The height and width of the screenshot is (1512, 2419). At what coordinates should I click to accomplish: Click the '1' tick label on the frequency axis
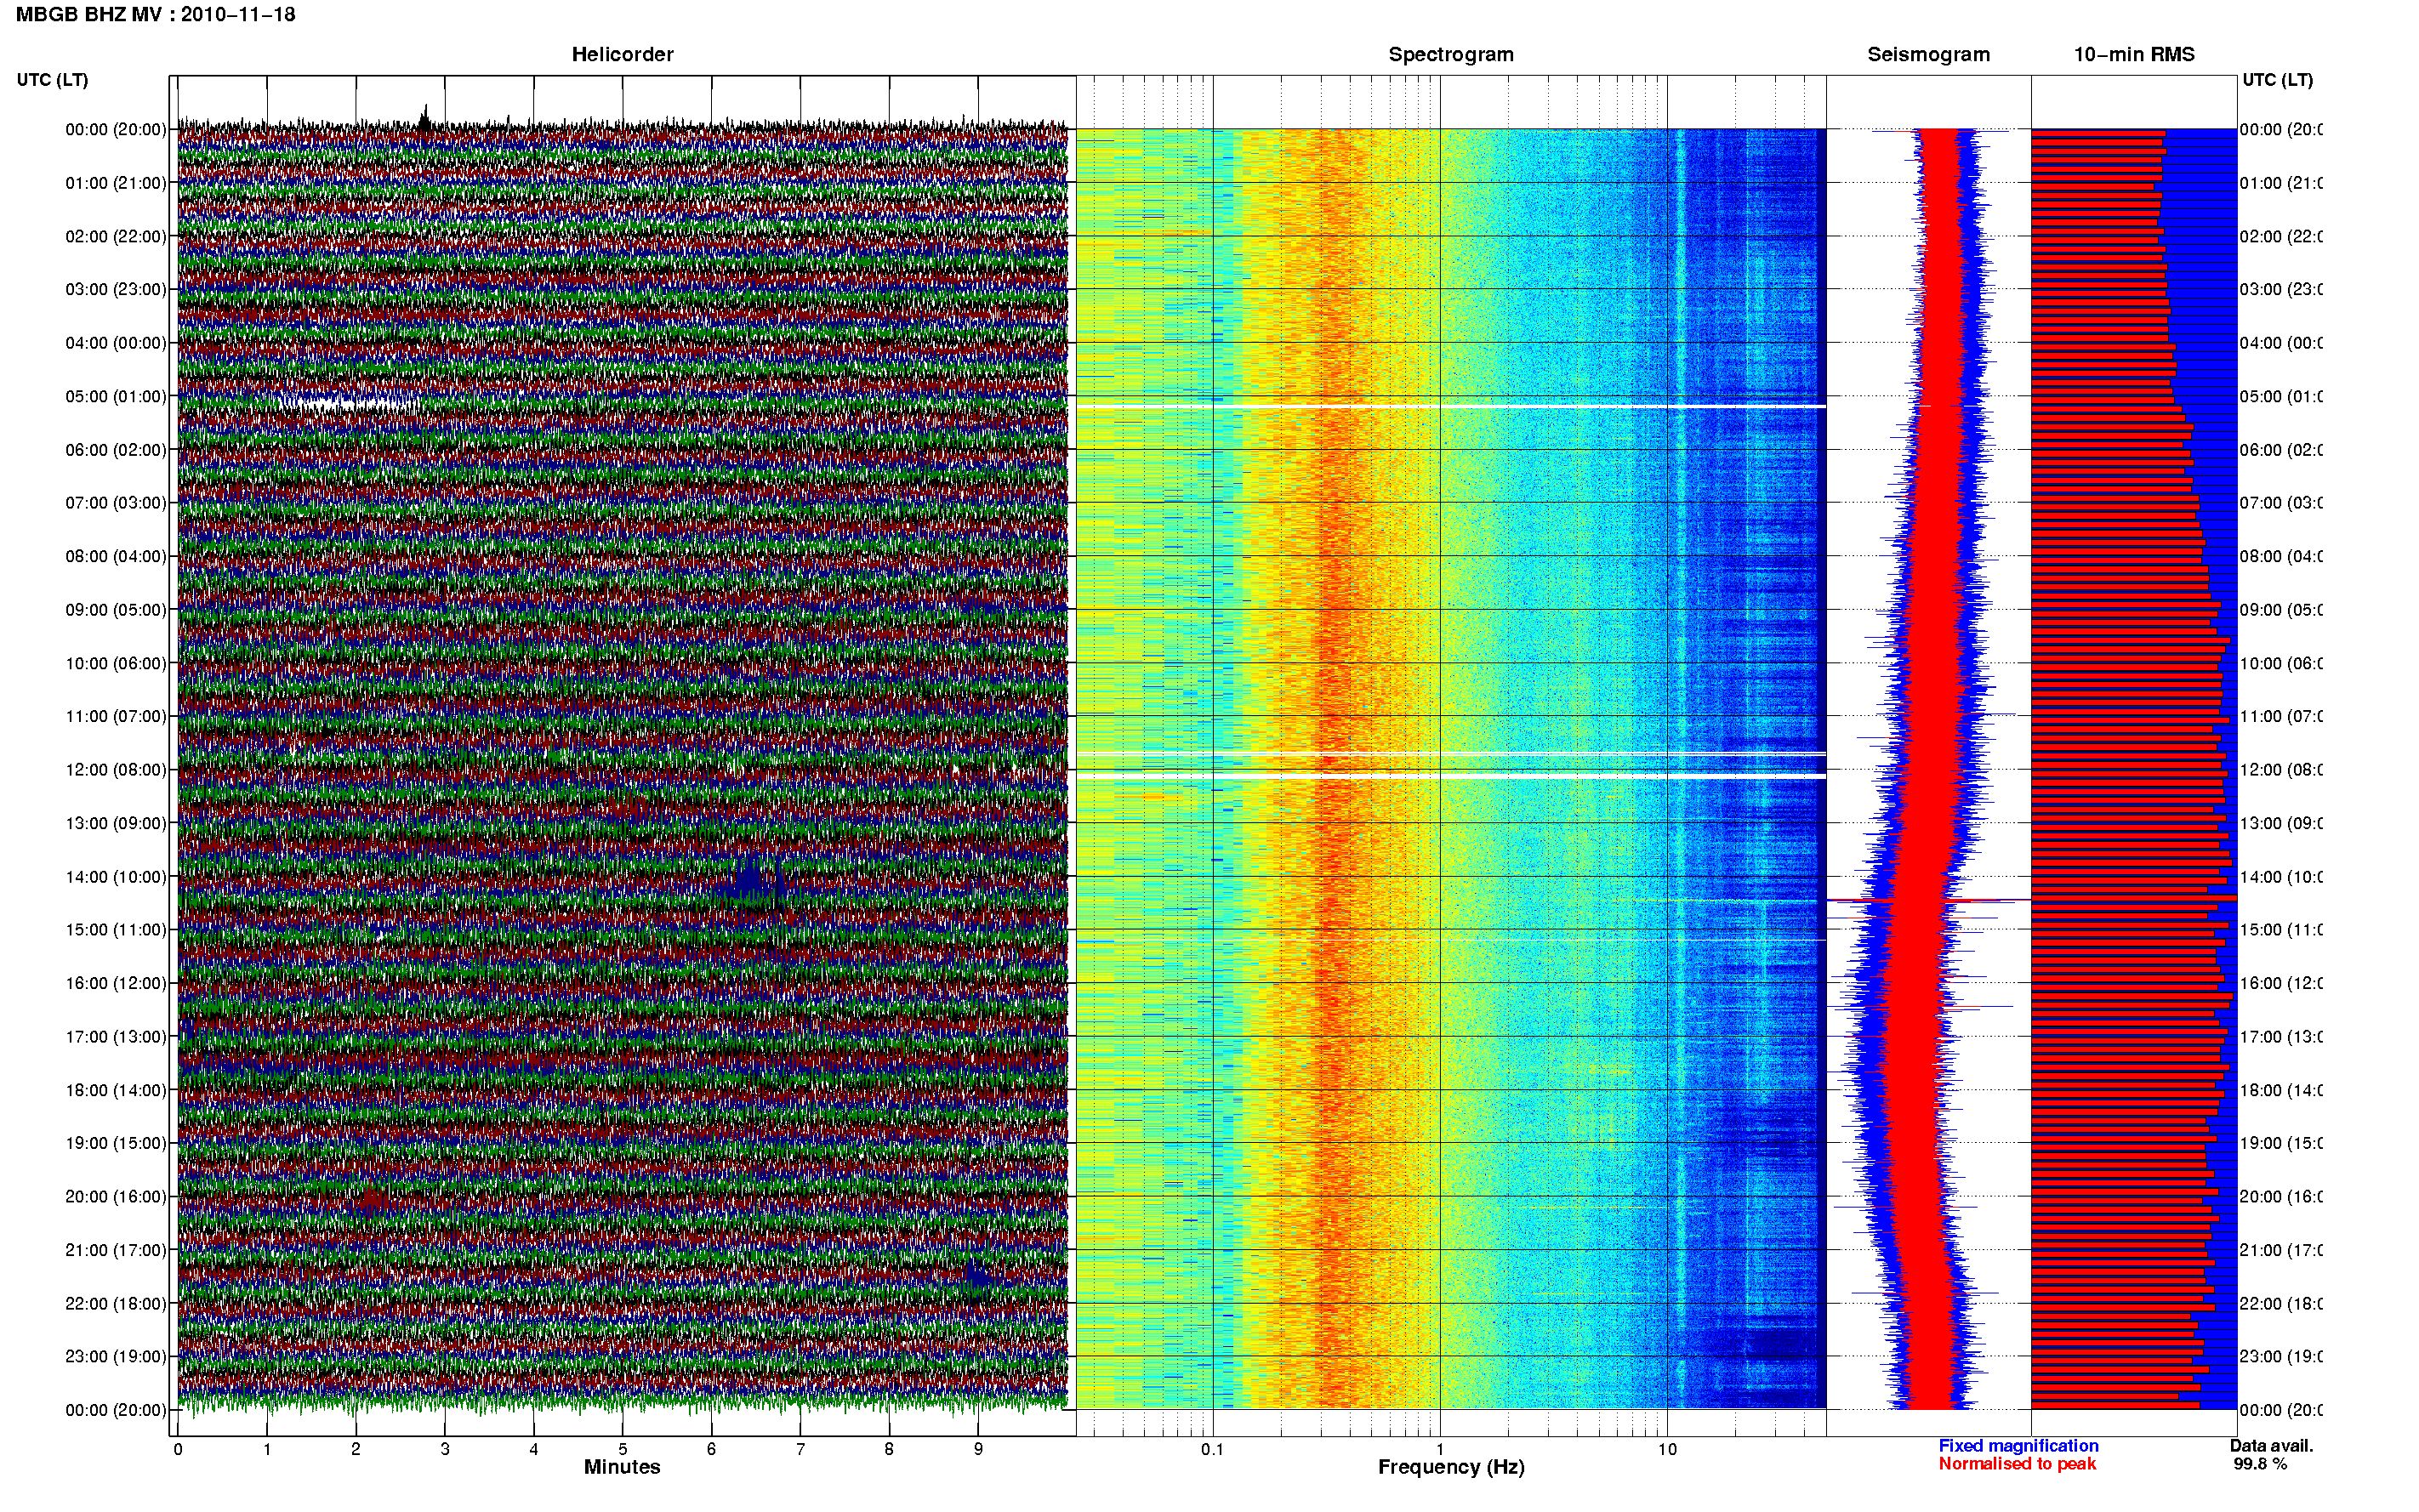(x=1440, y=1449)
